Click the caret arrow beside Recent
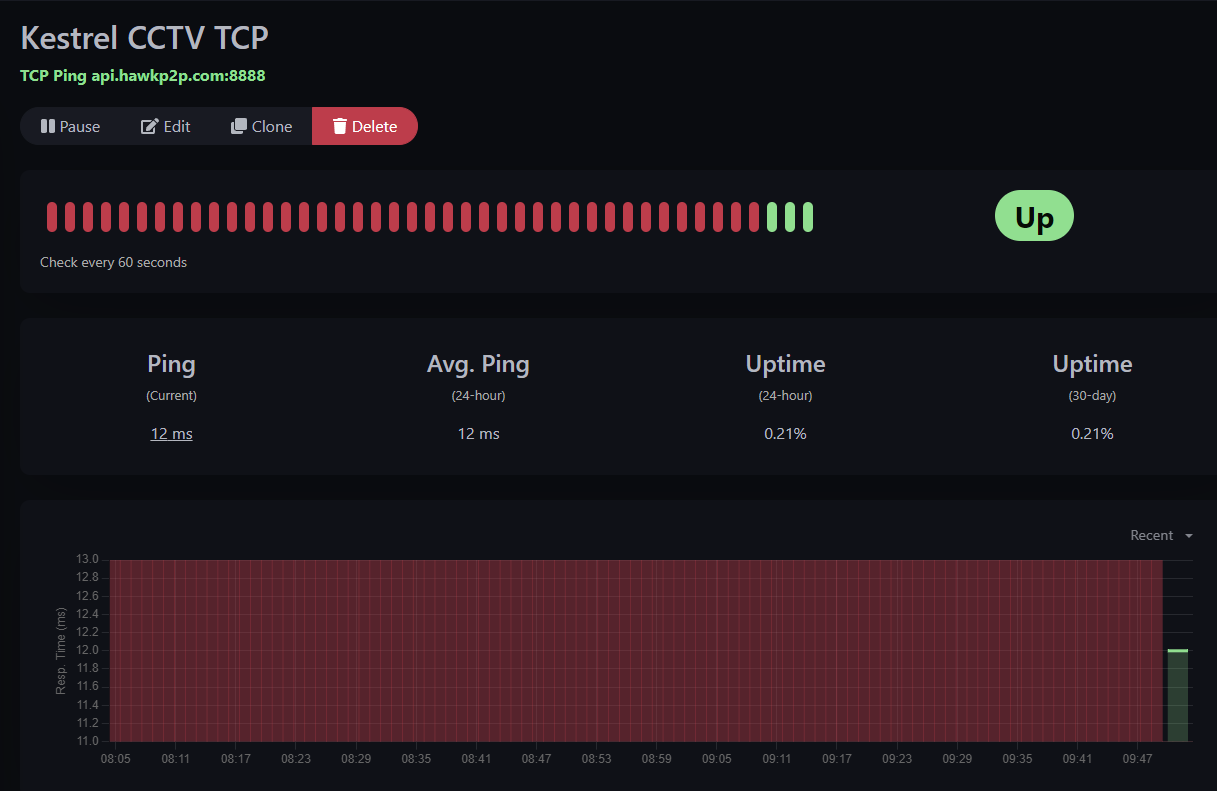This screenshot has width=1217, height=791. 1189,536
